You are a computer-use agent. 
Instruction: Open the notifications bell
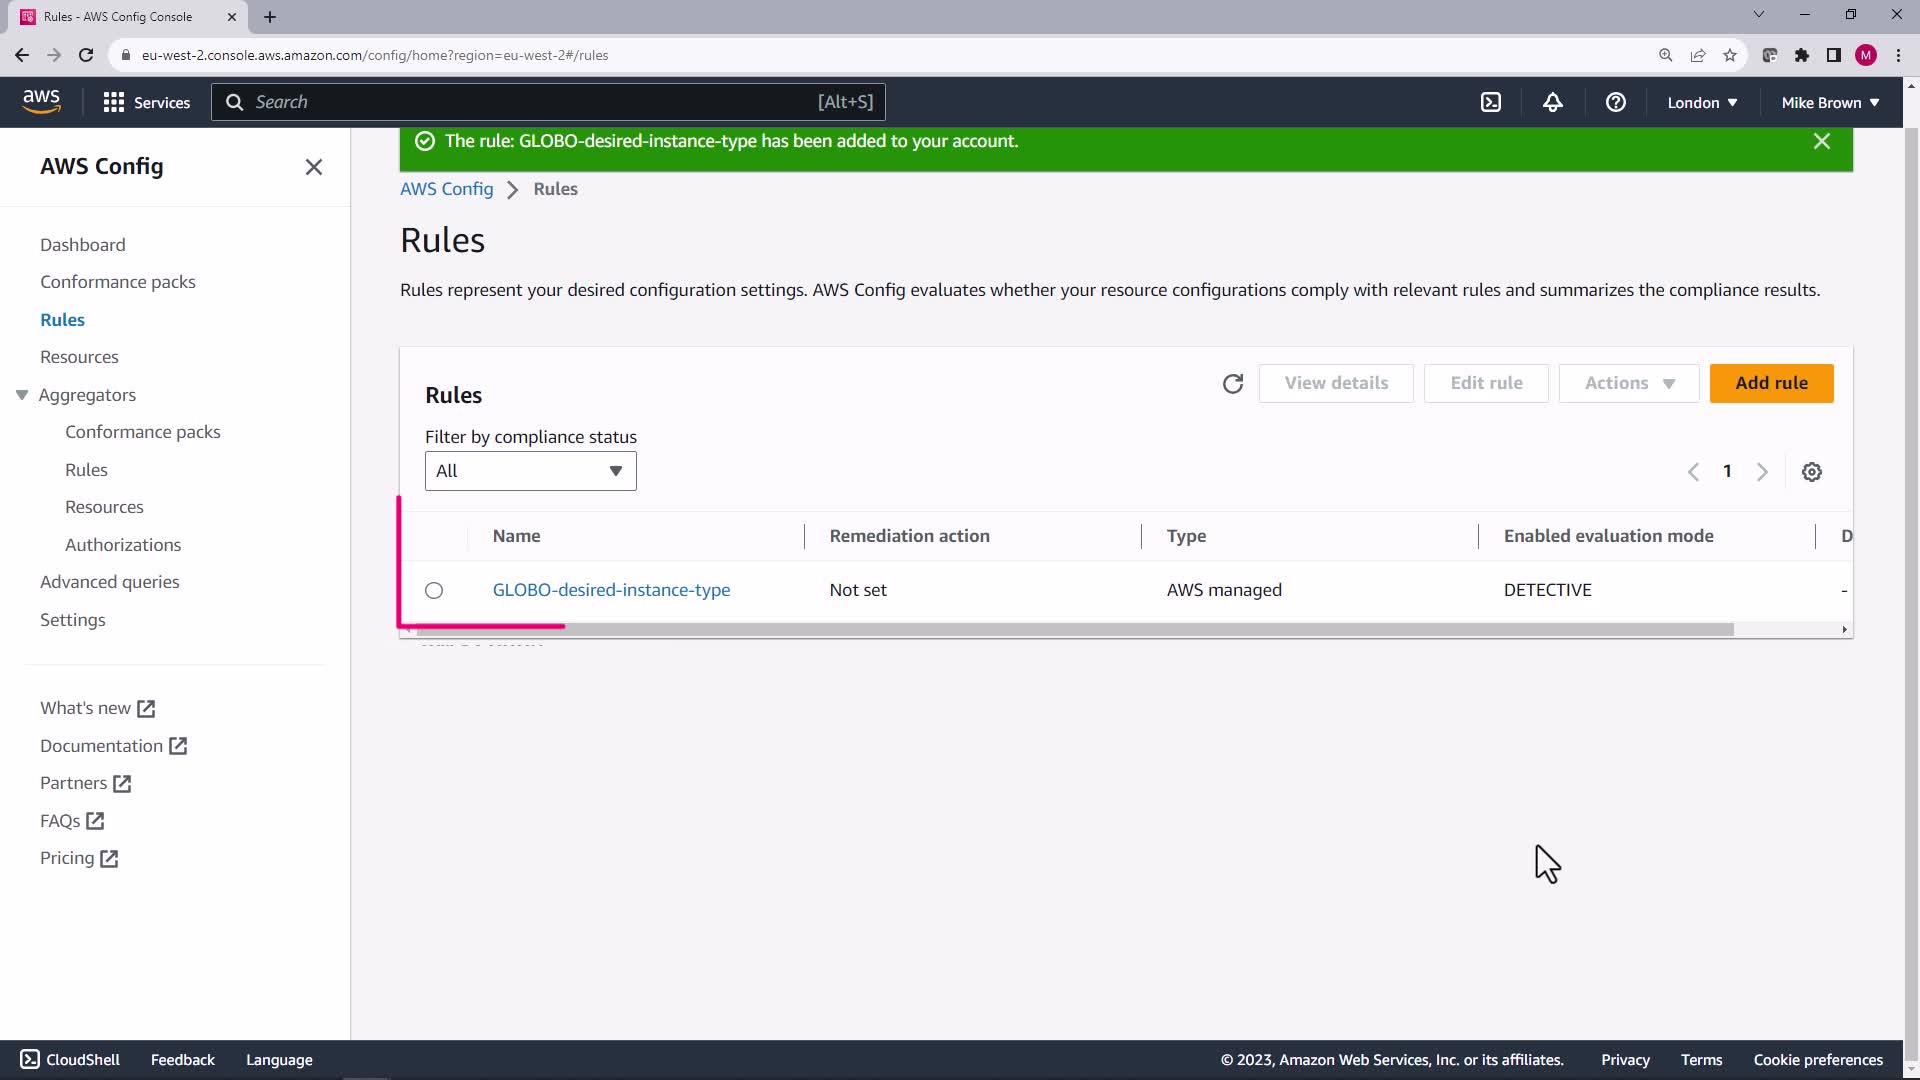point(1553,102)
